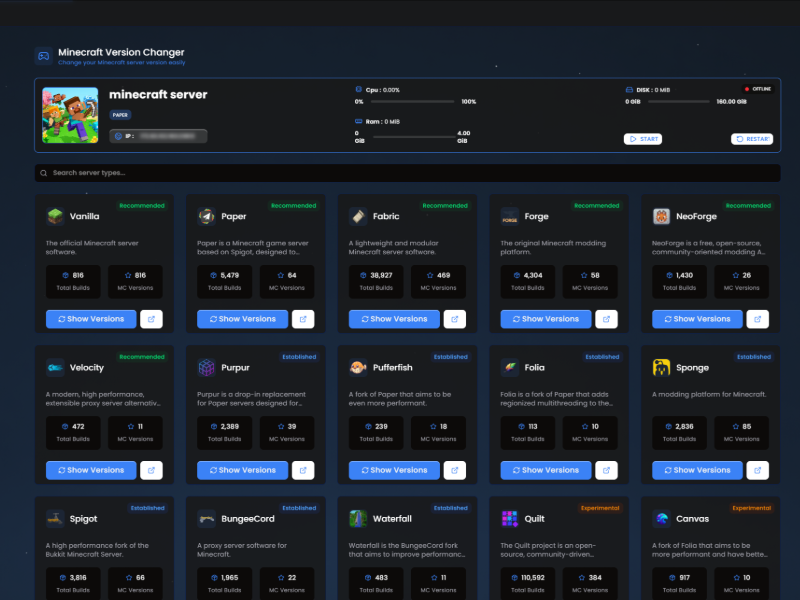This screenshot has height=600, width=800.
Task: Click the OFFLINE status badge
Action: point(758,89)
